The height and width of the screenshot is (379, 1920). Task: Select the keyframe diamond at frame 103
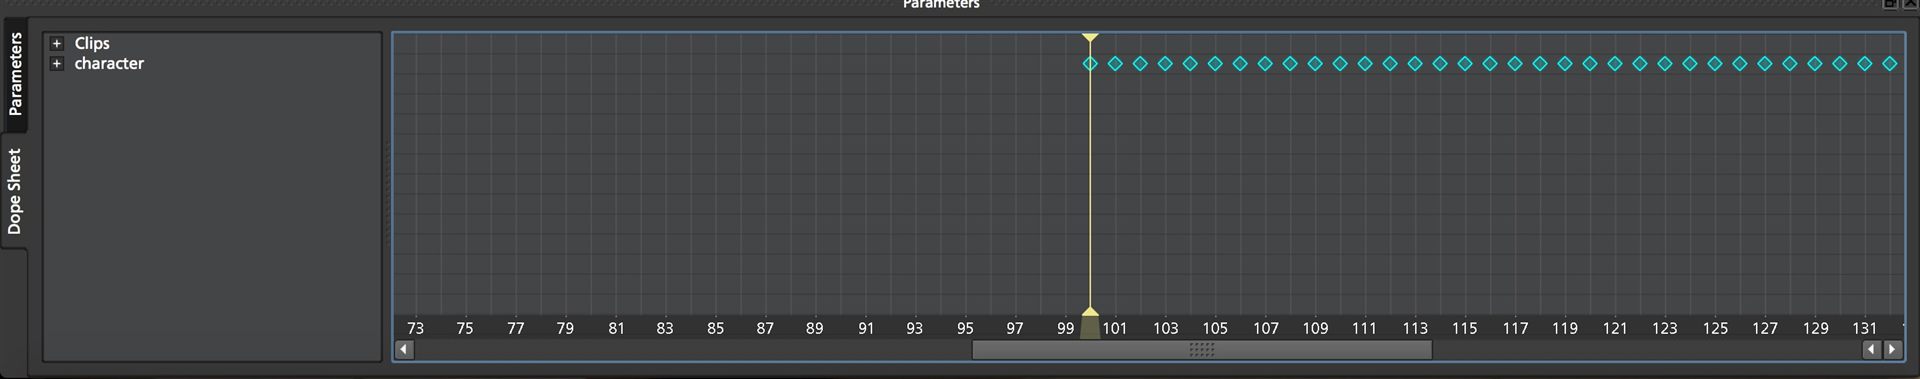(1165, 63)
